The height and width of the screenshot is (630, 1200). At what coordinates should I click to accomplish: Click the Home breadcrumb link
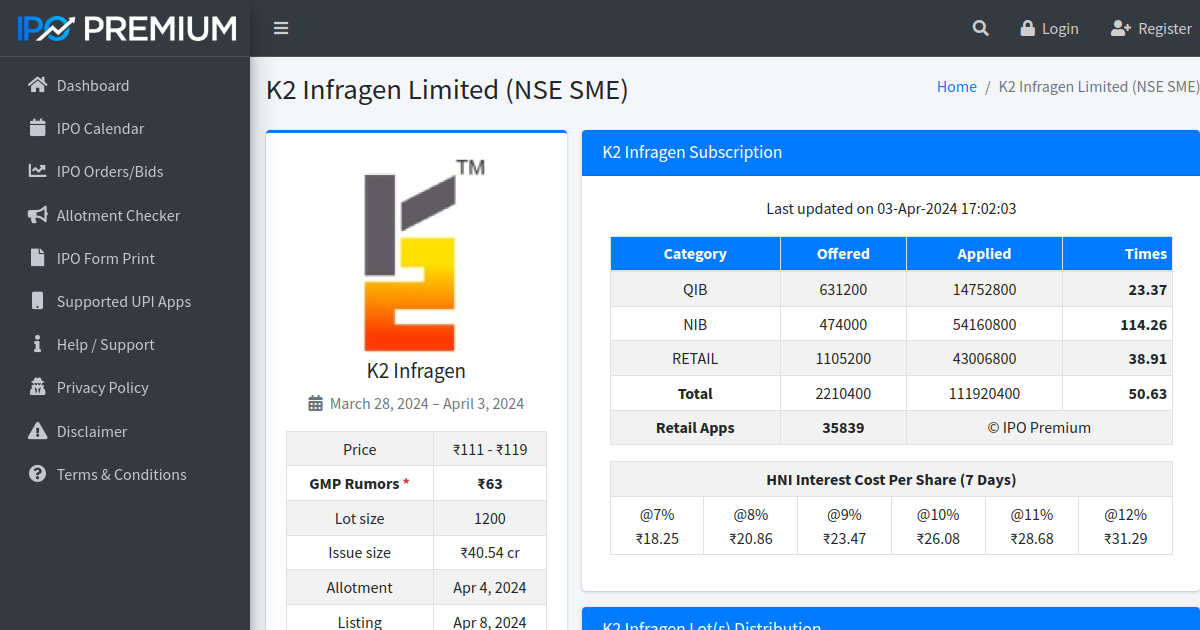pos(957,86)
